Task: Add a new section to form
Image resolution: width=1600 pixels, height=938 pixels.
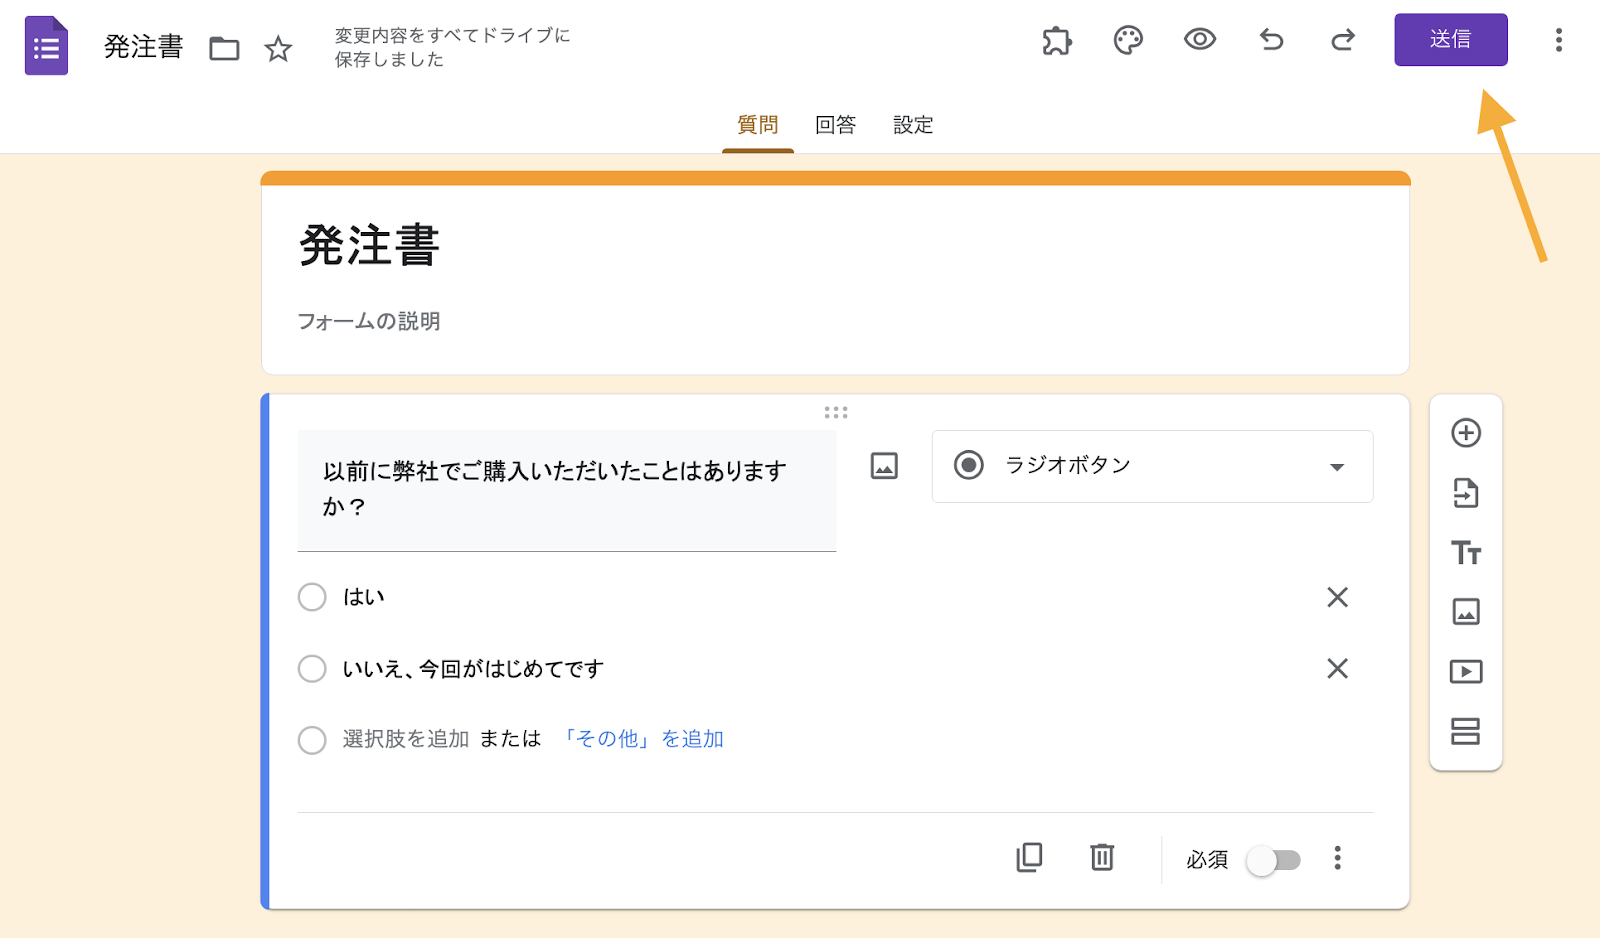Action: pos(1466,731)
